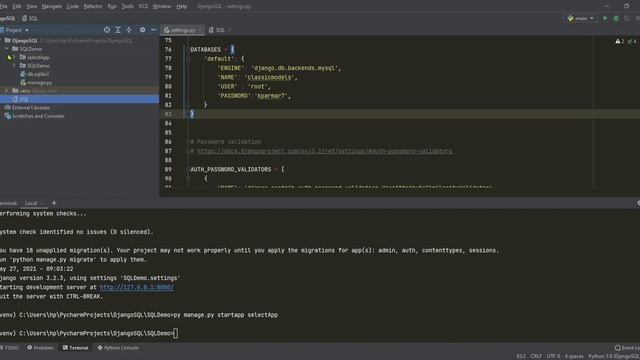Add new terminal session with plus icon
The image size is (640, 360).
pos(54,203)
